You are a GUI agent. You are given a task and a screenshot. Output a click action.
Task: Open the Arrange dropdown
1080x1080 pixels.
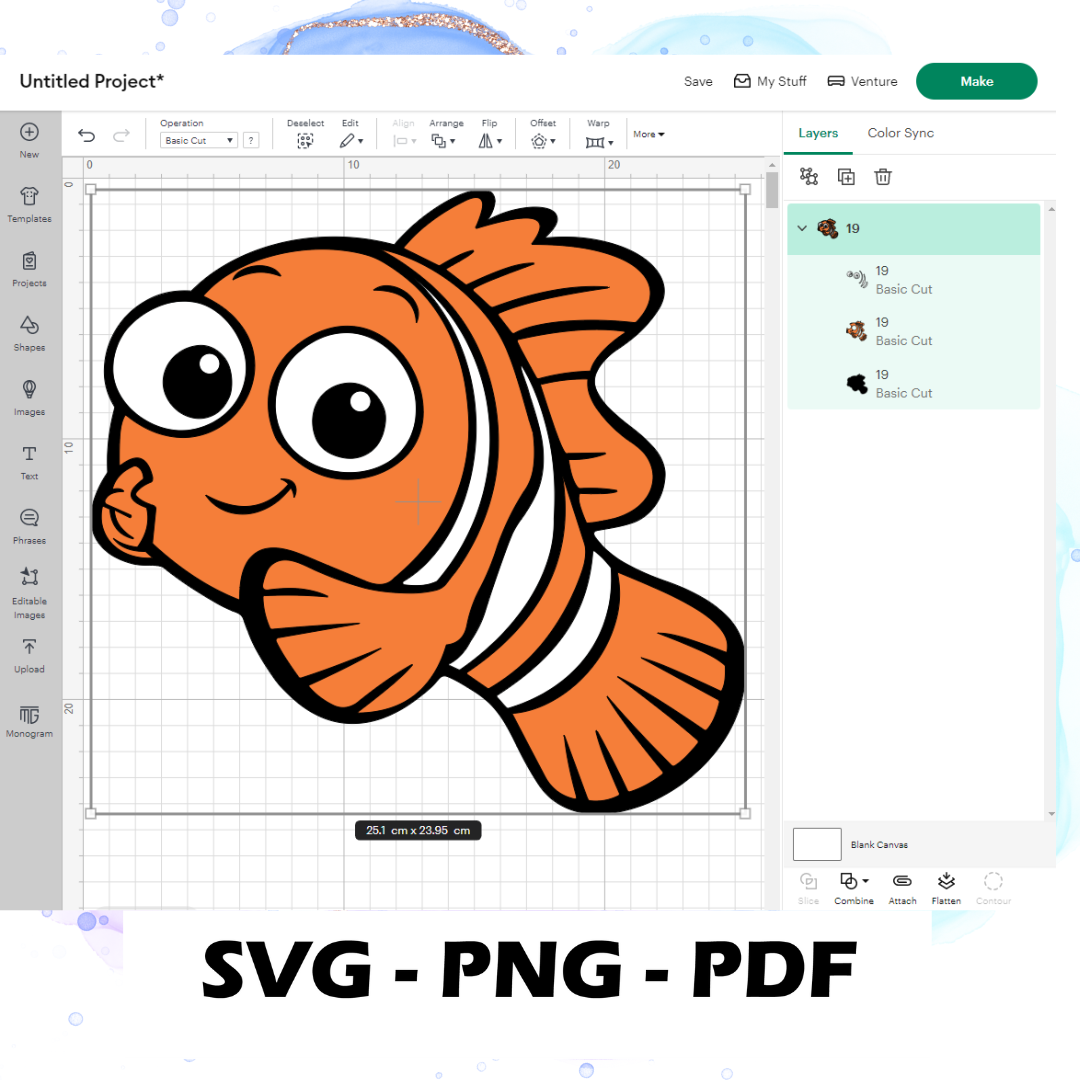click(444, 141)
